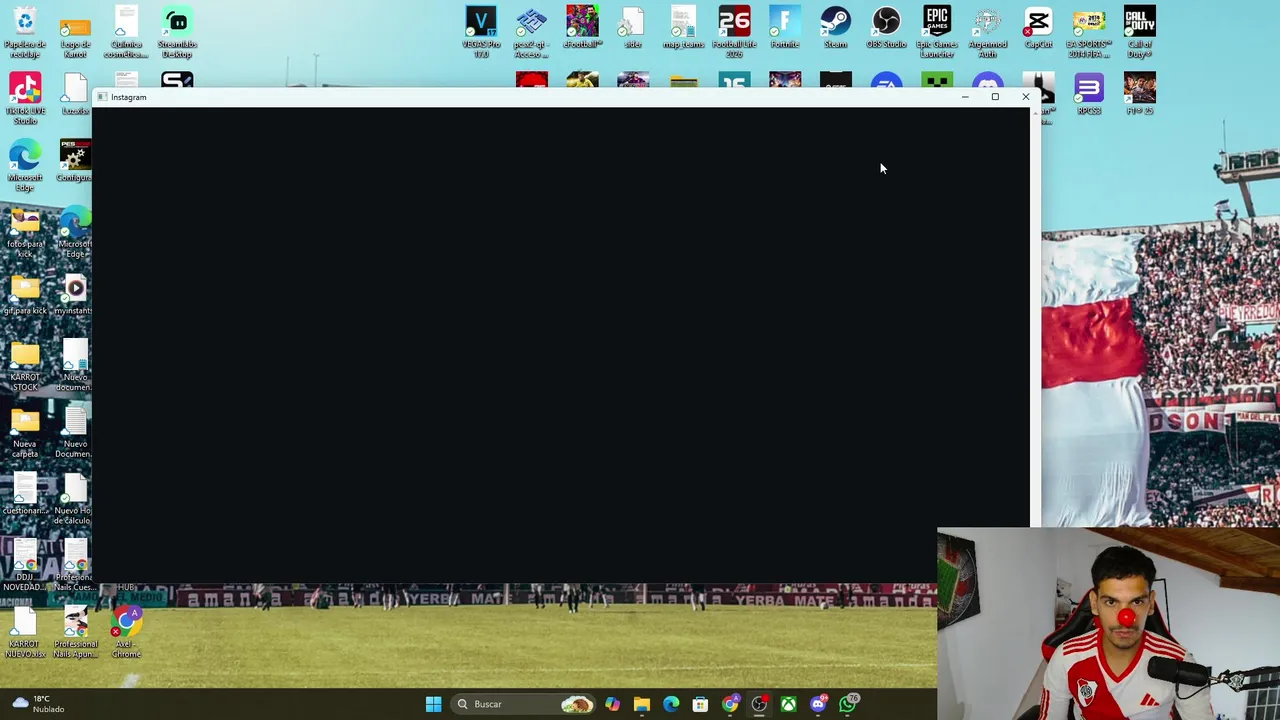Open the fotos para kick folder
Screen dimensions: 1280x720
pyautogui.click(x=25, y=233)
